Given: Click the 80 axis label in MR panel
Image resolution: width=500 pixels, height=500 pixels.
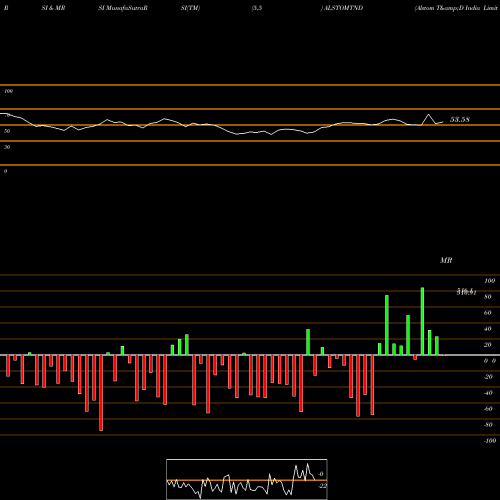Looking at the screenshot, I should tap(488, 297).
